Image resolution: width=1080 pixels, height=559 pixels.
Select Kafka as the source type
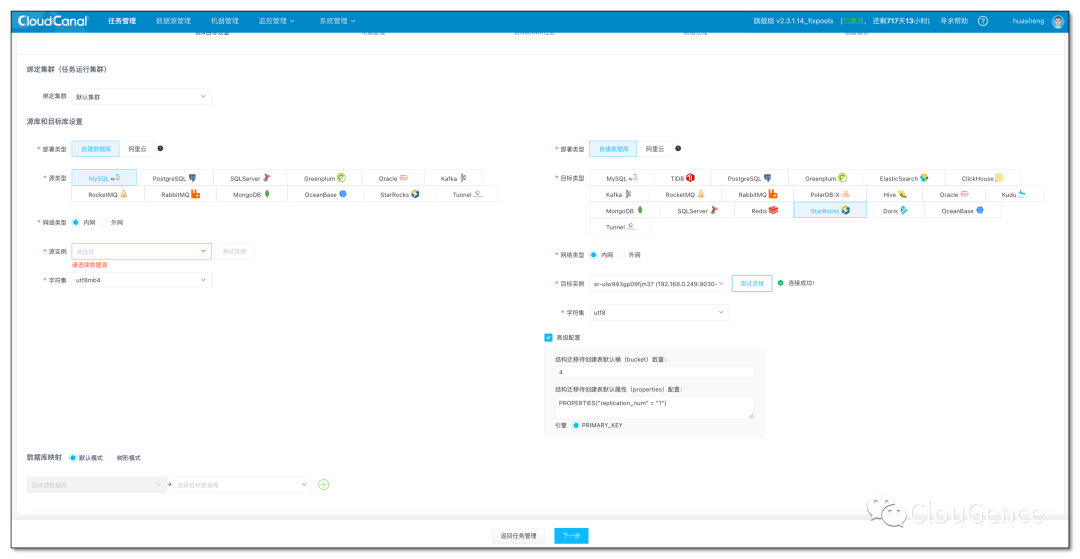[454, 178]
